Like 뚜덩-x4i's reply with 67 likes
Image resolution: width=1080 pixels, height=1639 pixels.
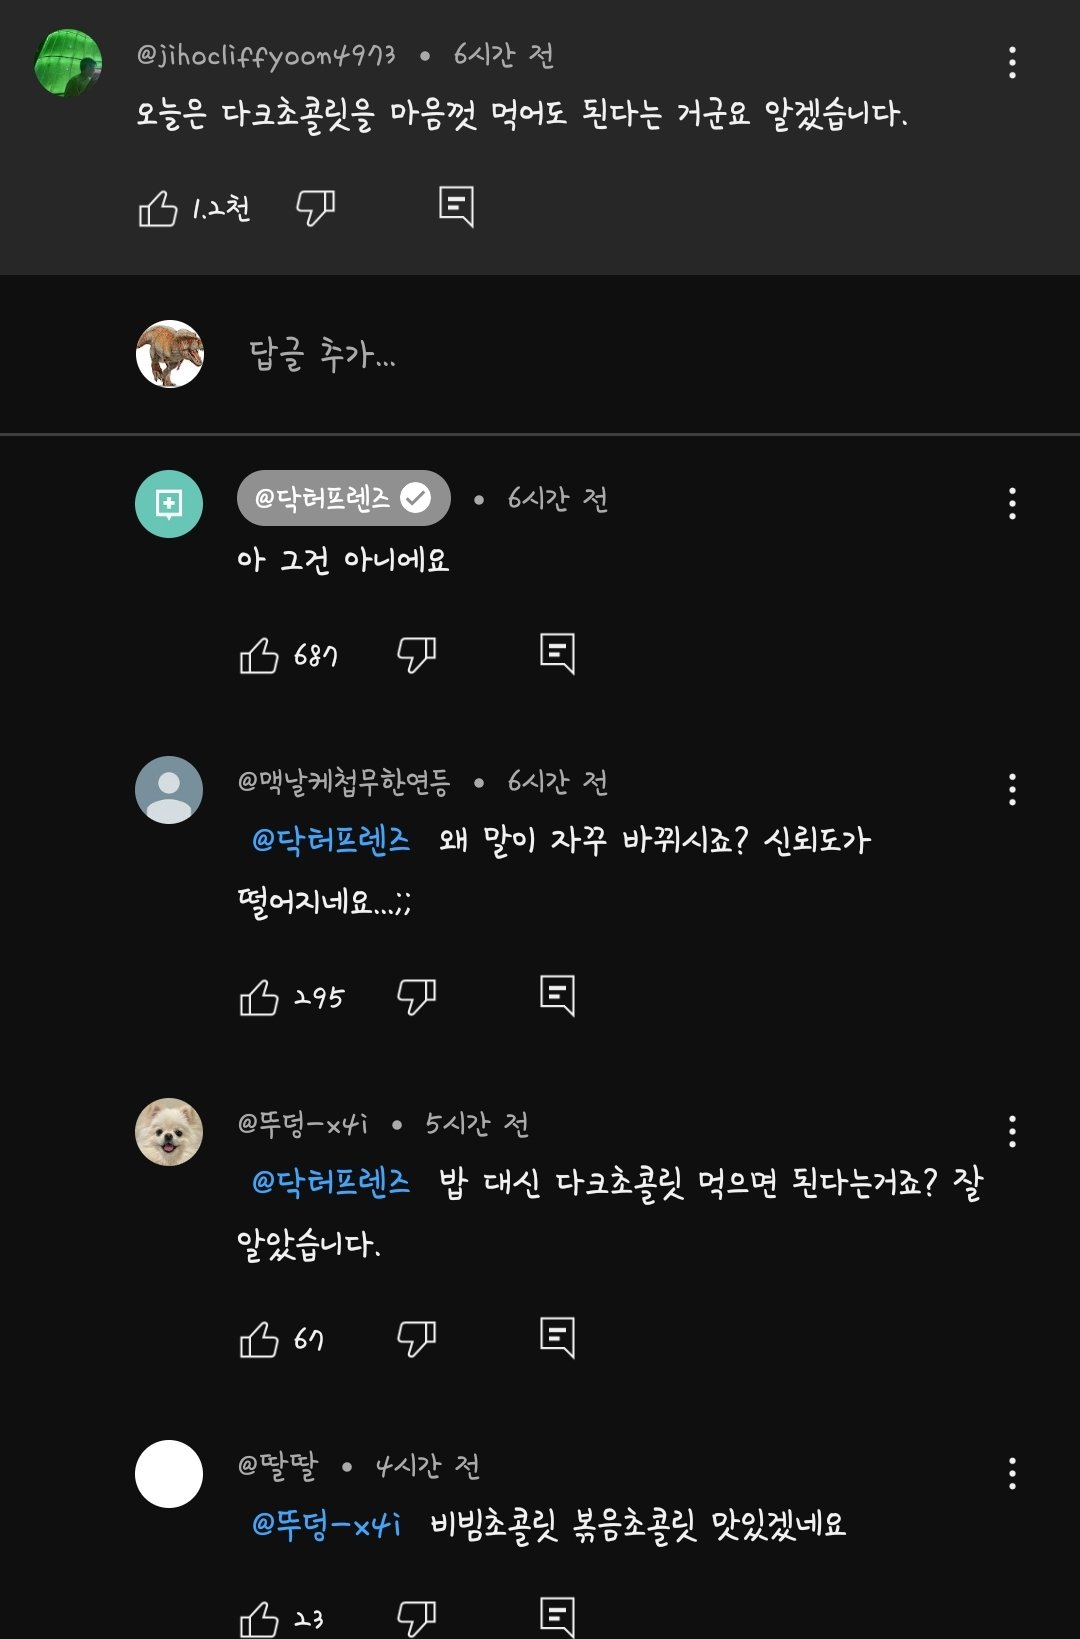click(x=259, y=1339)
